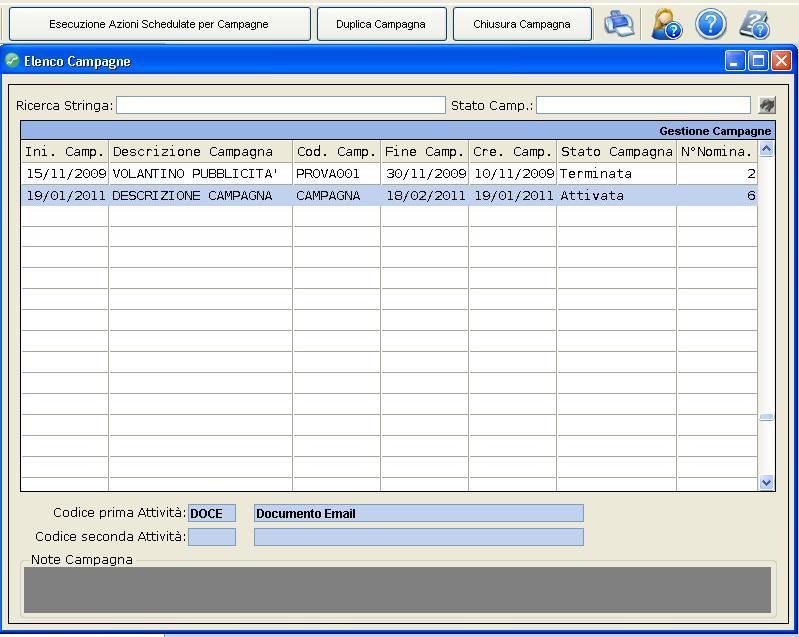Click the table scrollbar thumb
Screen dimensions: 799x637
(766, 417)
